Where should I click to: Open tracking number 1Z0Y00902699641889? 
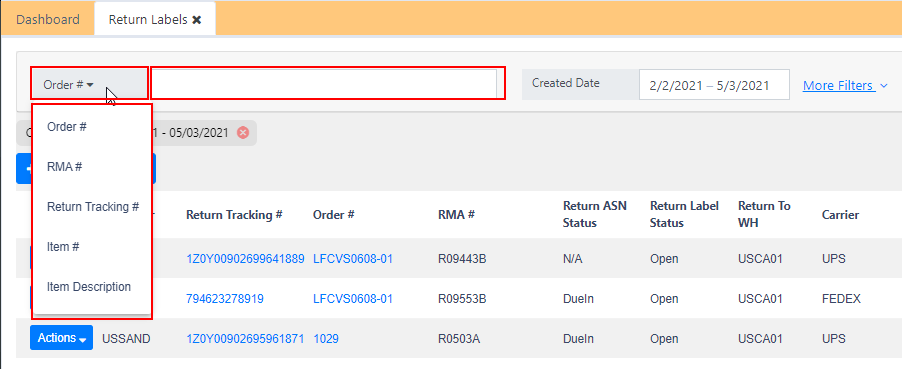(245, 259)
